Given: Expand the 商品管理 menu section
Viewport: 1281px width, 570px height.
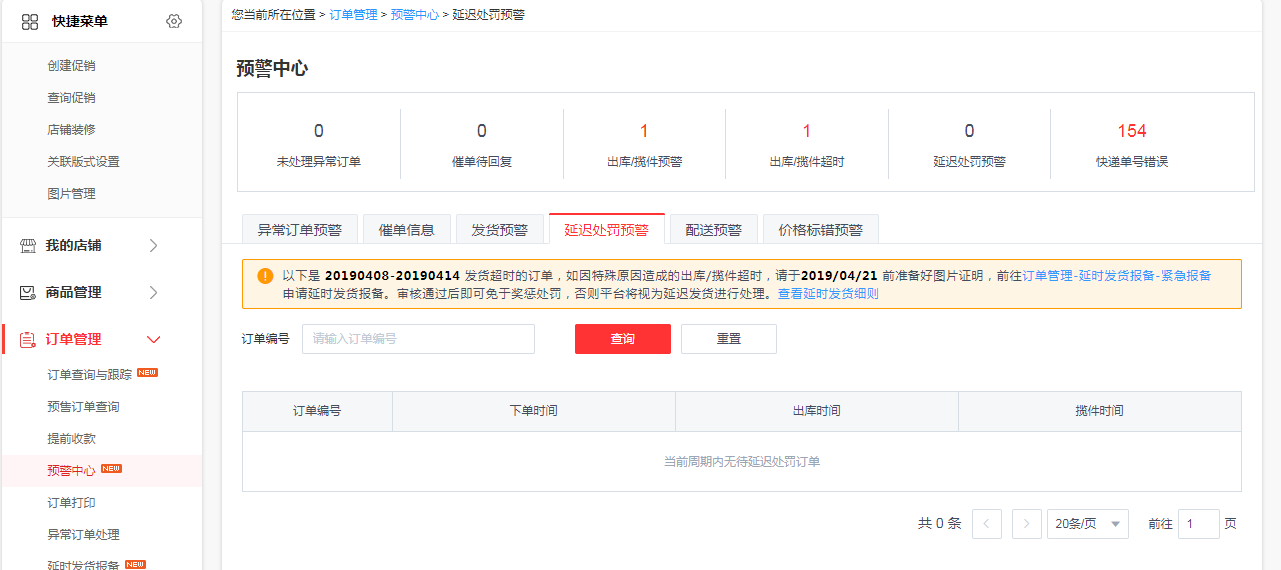Looking at the screenshot, I should coord(153,292).
